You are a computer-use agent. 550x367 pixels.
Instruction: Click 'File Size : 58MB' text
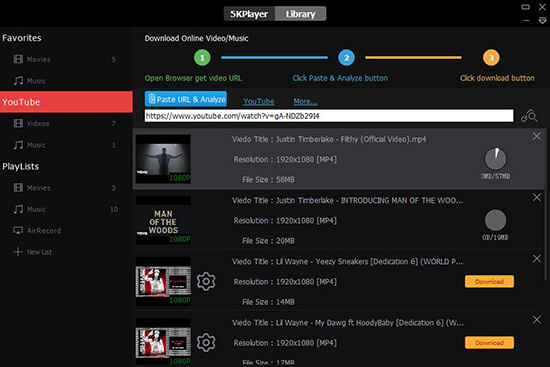click(x=268, y=180)
